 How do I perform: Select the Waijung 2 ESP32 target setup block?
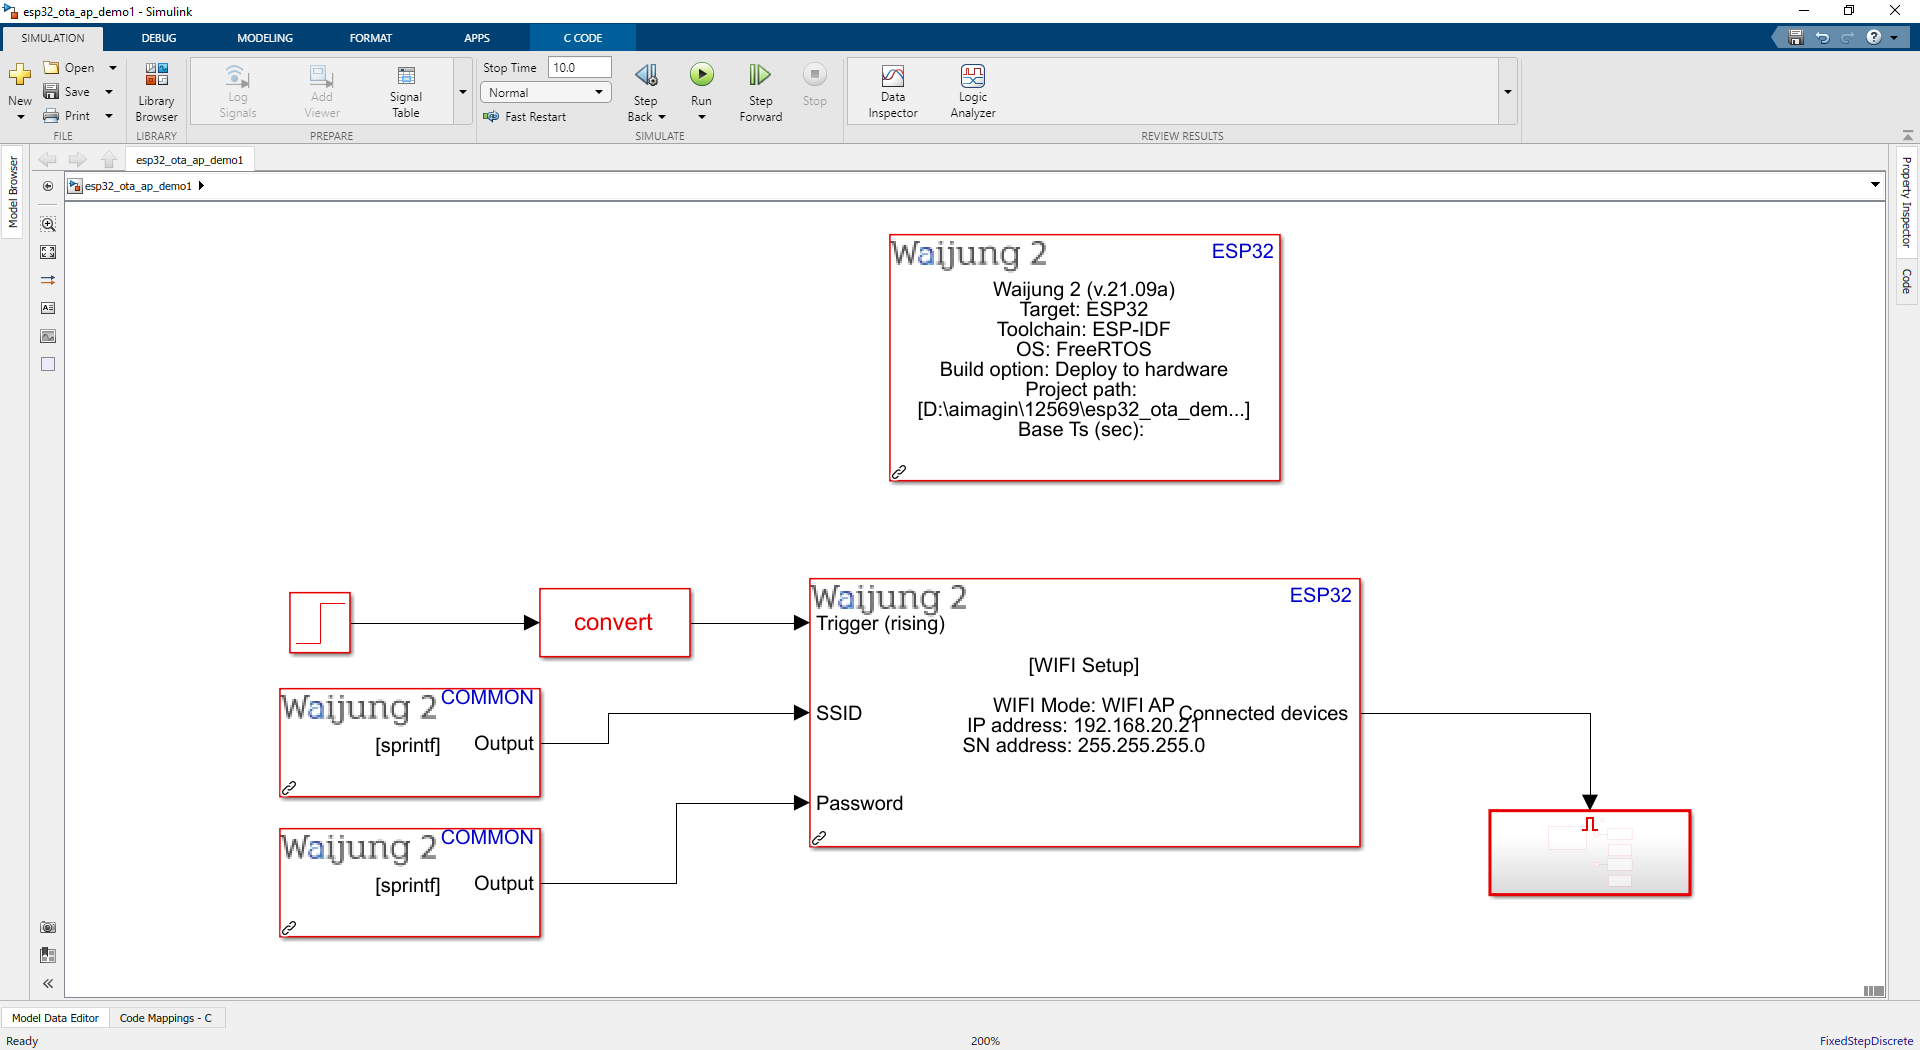click(x=1085, y=358)
